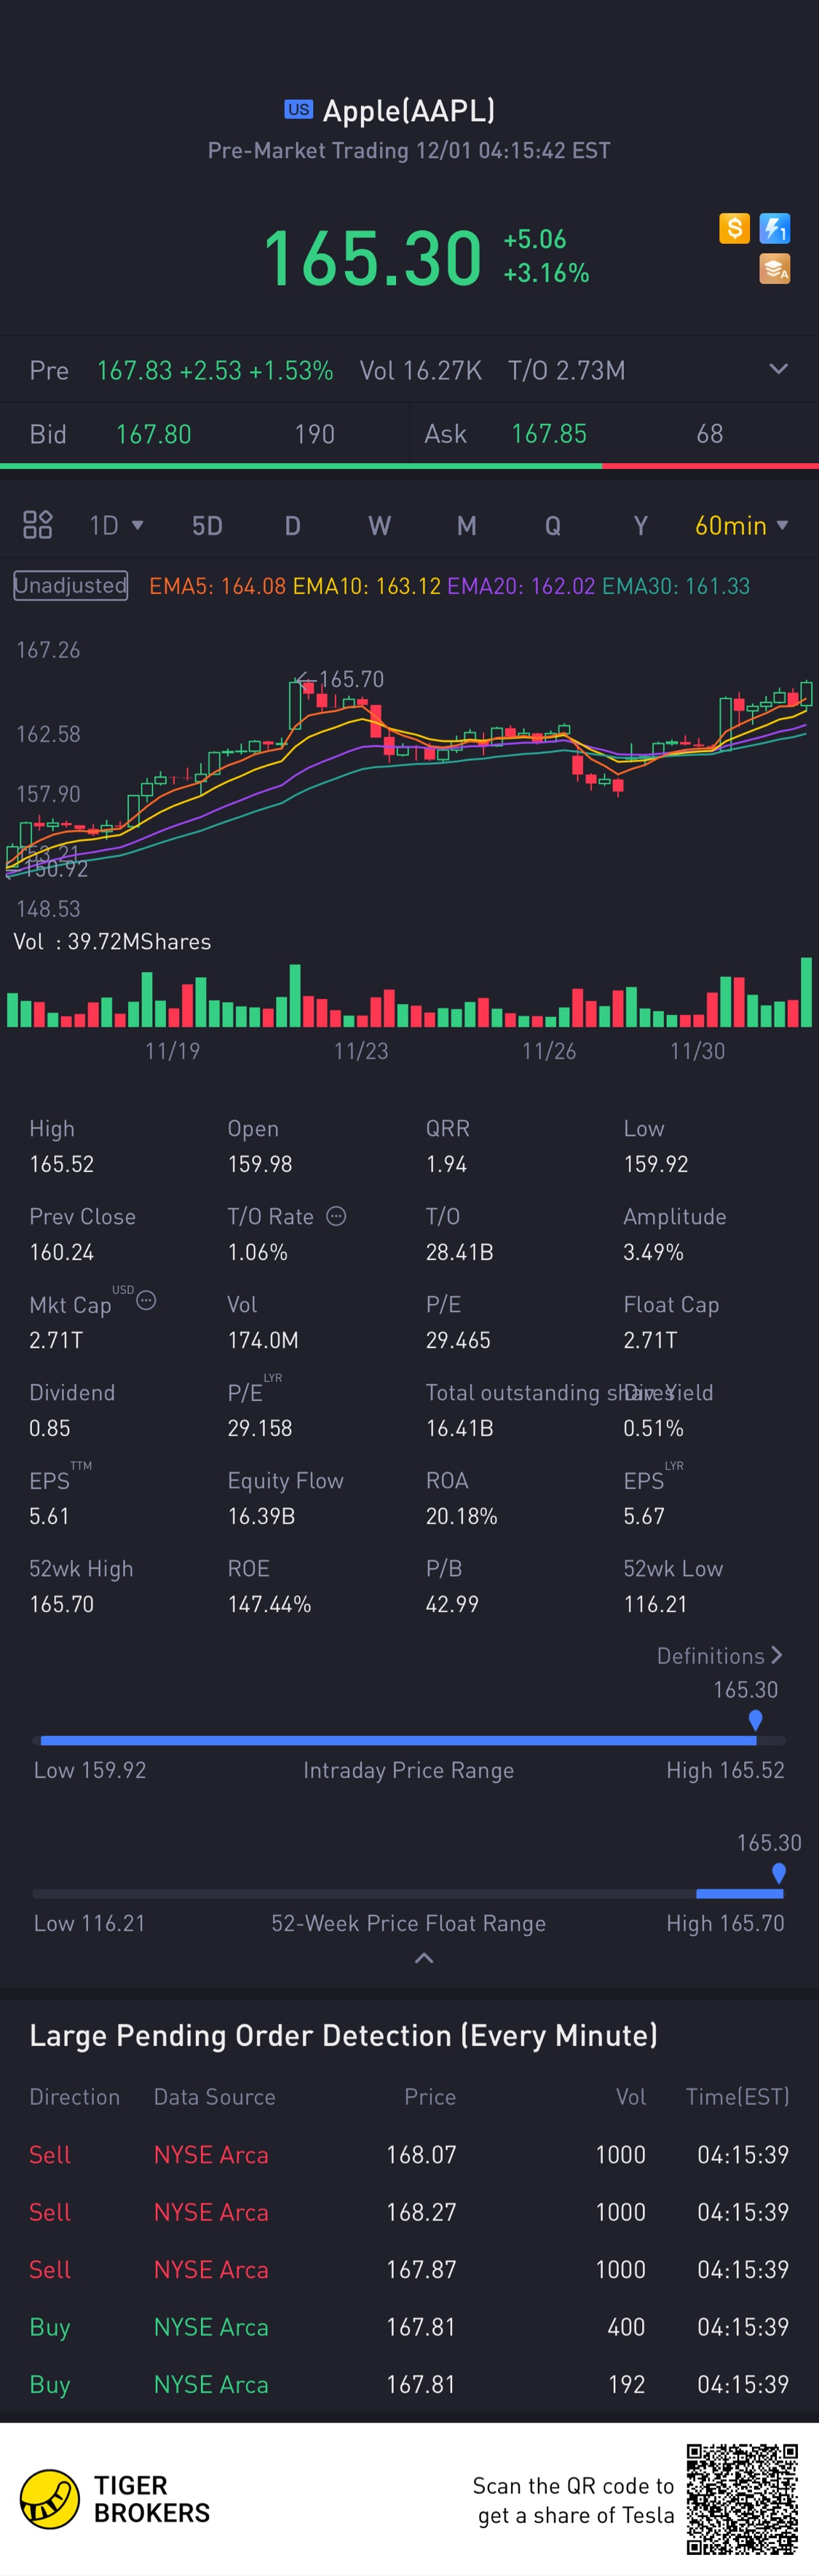Toggle the Unadjusted price setting

(x=70, y=585)
